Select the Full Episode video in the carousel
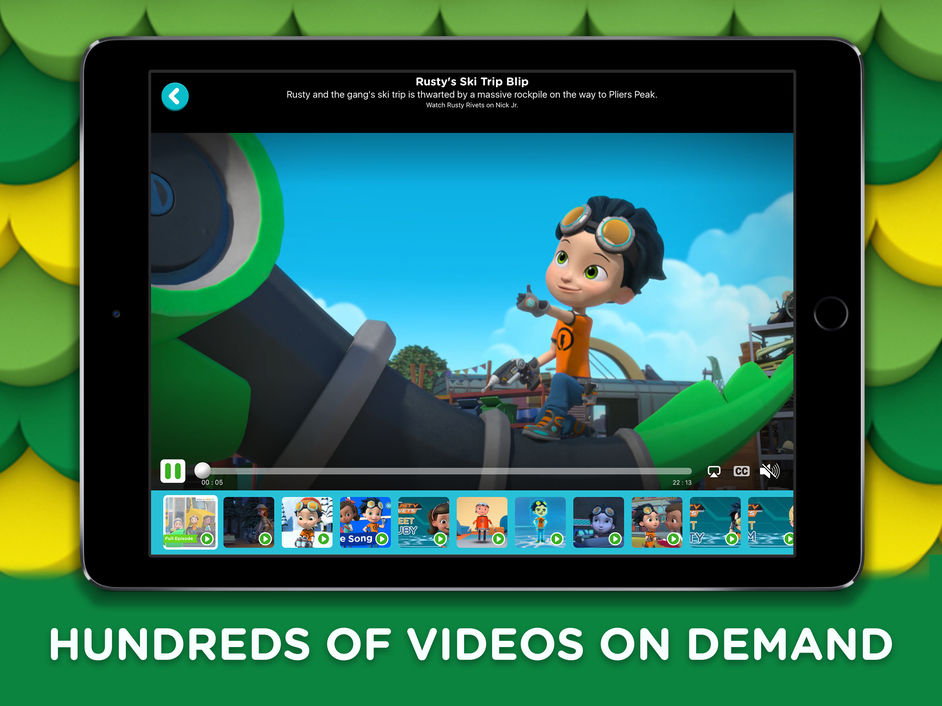Viewport: 942px width, 706px height. coord(188,520)
